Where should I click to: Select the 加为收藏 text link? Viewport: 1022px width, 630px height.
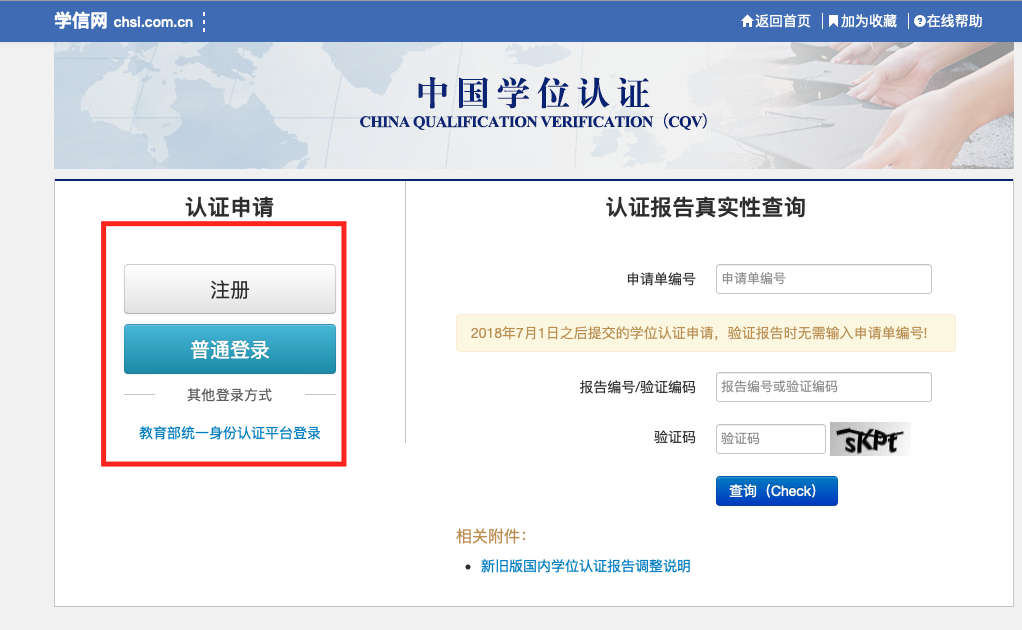click(x=868, y=21)
